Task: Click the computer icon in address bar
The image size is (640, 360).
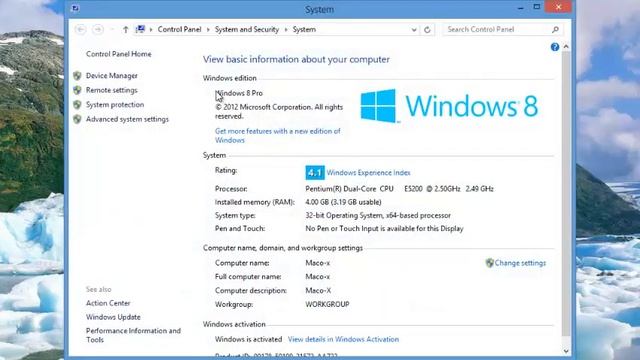Action: coord(140,29)
